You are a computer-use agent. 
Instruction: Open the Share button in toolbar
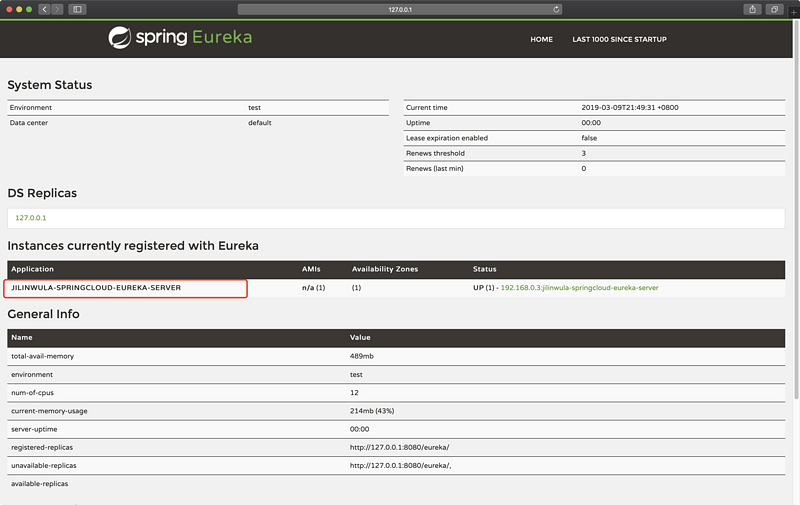(x=752, y=9)
